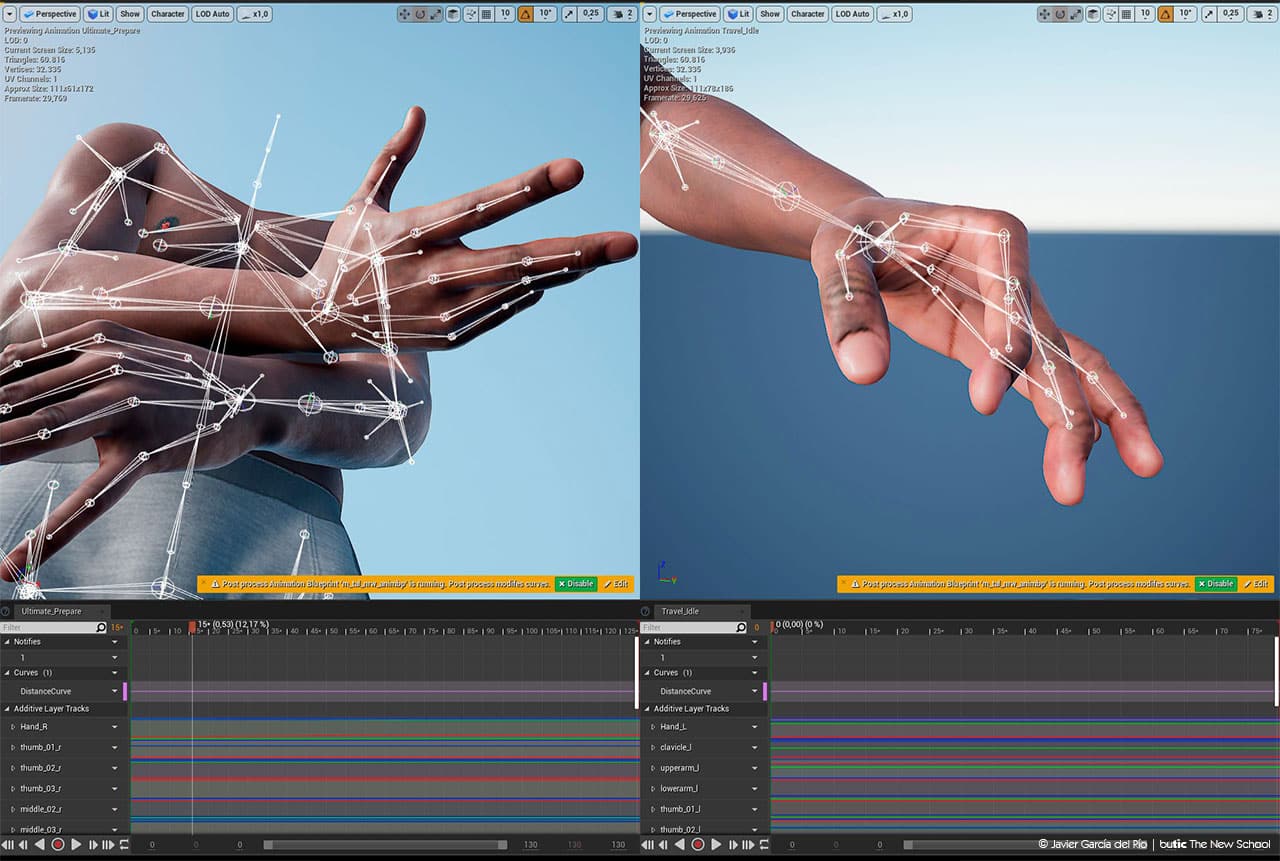Viewport: 1280px width, 861px height.
Task: Click DistanceCurve pink color swatch in Ultimate_Prepare
Action: click(x=125, y=691)
